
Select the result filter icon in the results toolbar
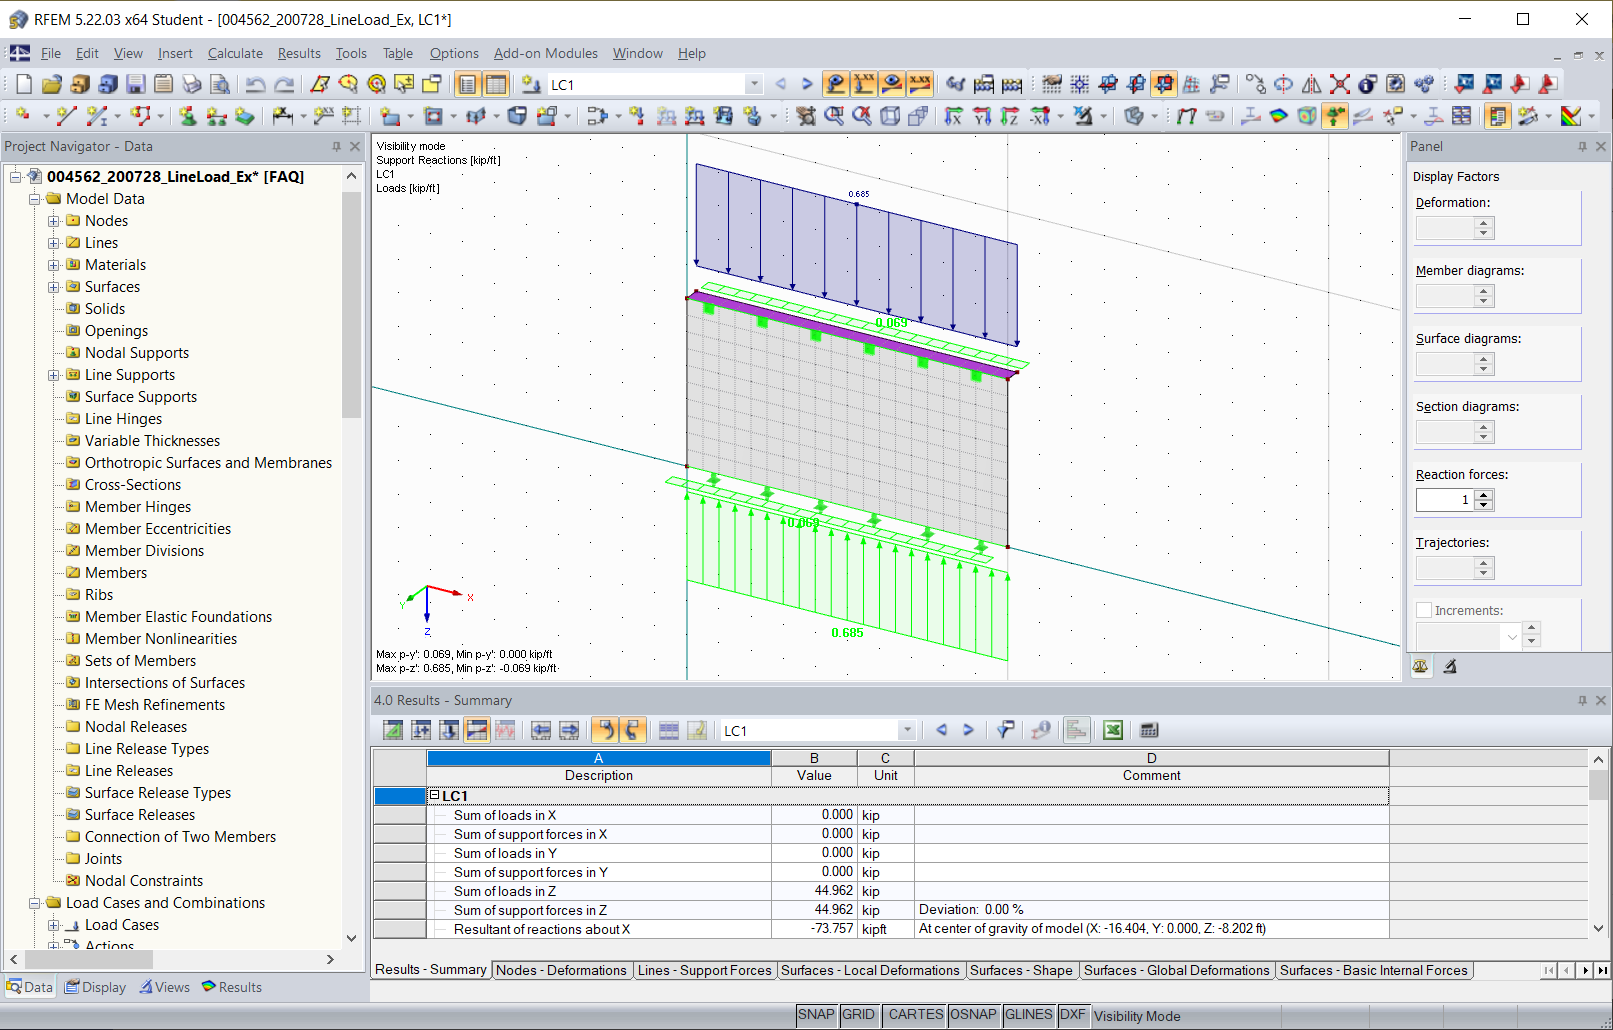pos(1005,730)
